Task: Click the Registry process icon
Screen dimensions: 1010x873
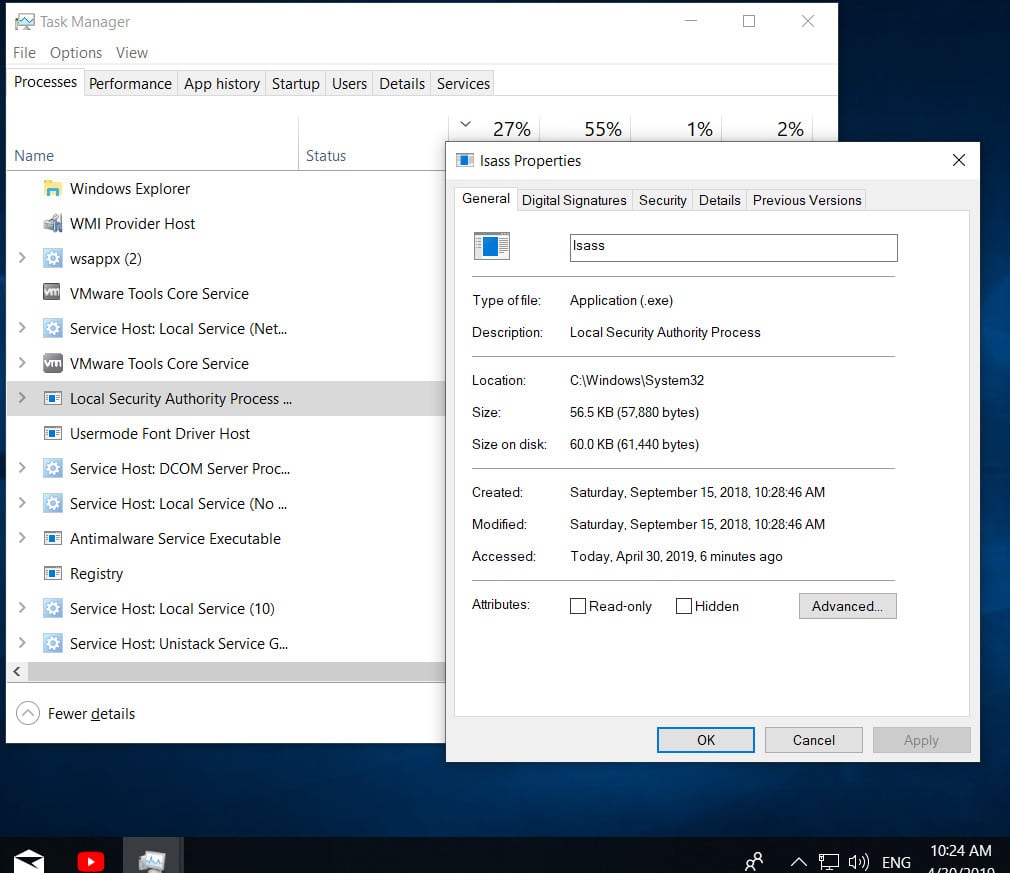Action: pyautogui.click(x=52, y=573)
